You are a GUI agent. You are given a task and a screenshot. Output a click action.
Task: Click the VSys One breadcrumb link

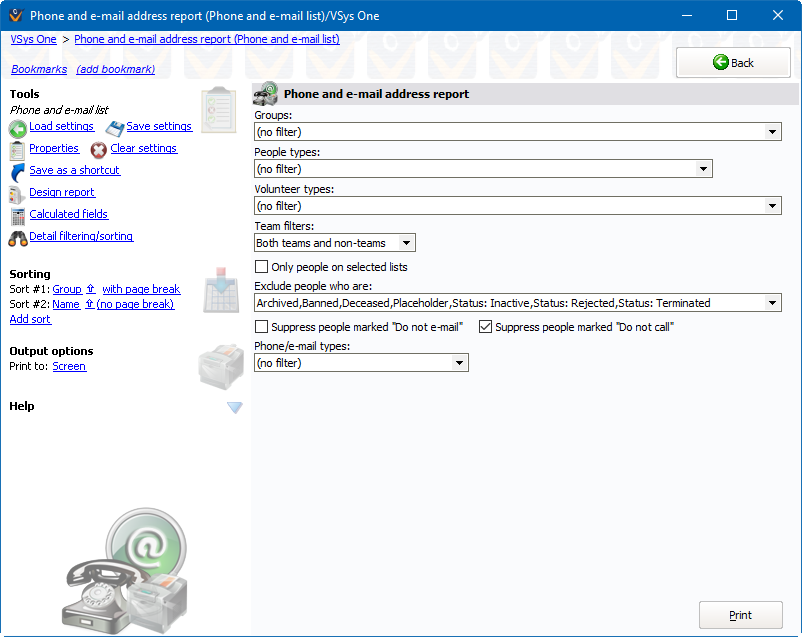click(33, 39)
